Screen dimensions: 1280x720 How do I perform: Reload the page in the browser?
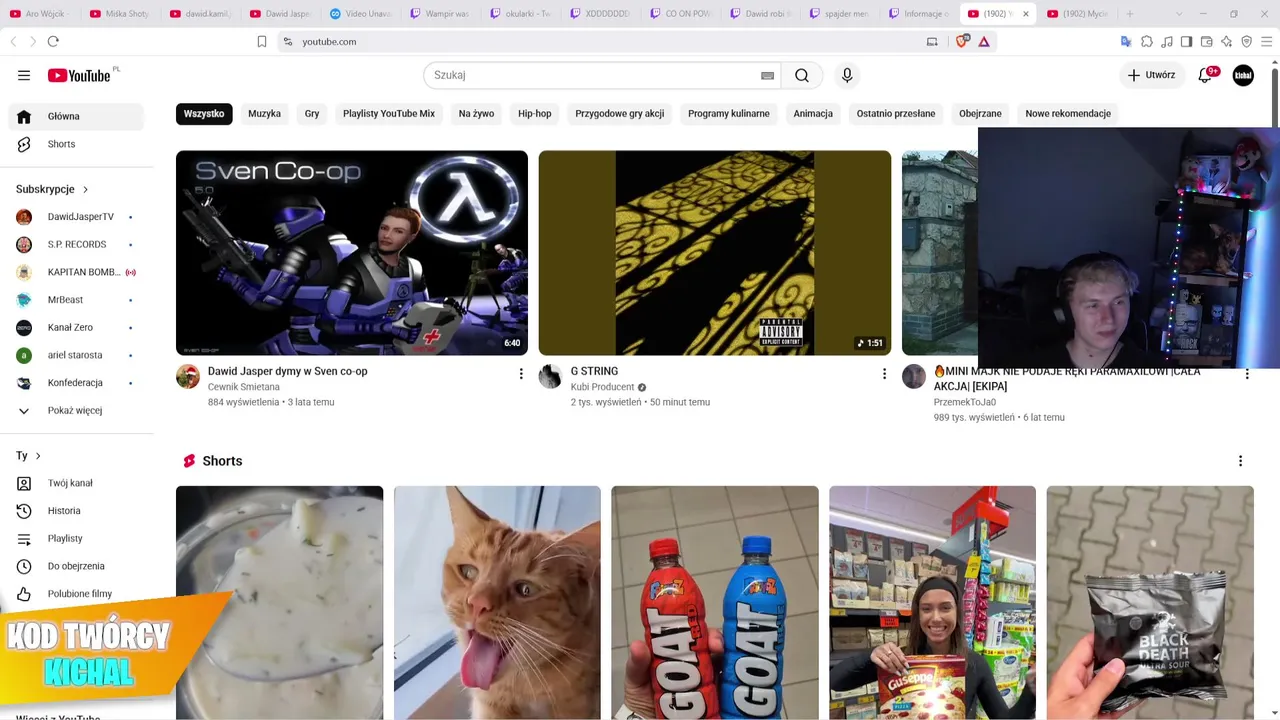[53, 41]
